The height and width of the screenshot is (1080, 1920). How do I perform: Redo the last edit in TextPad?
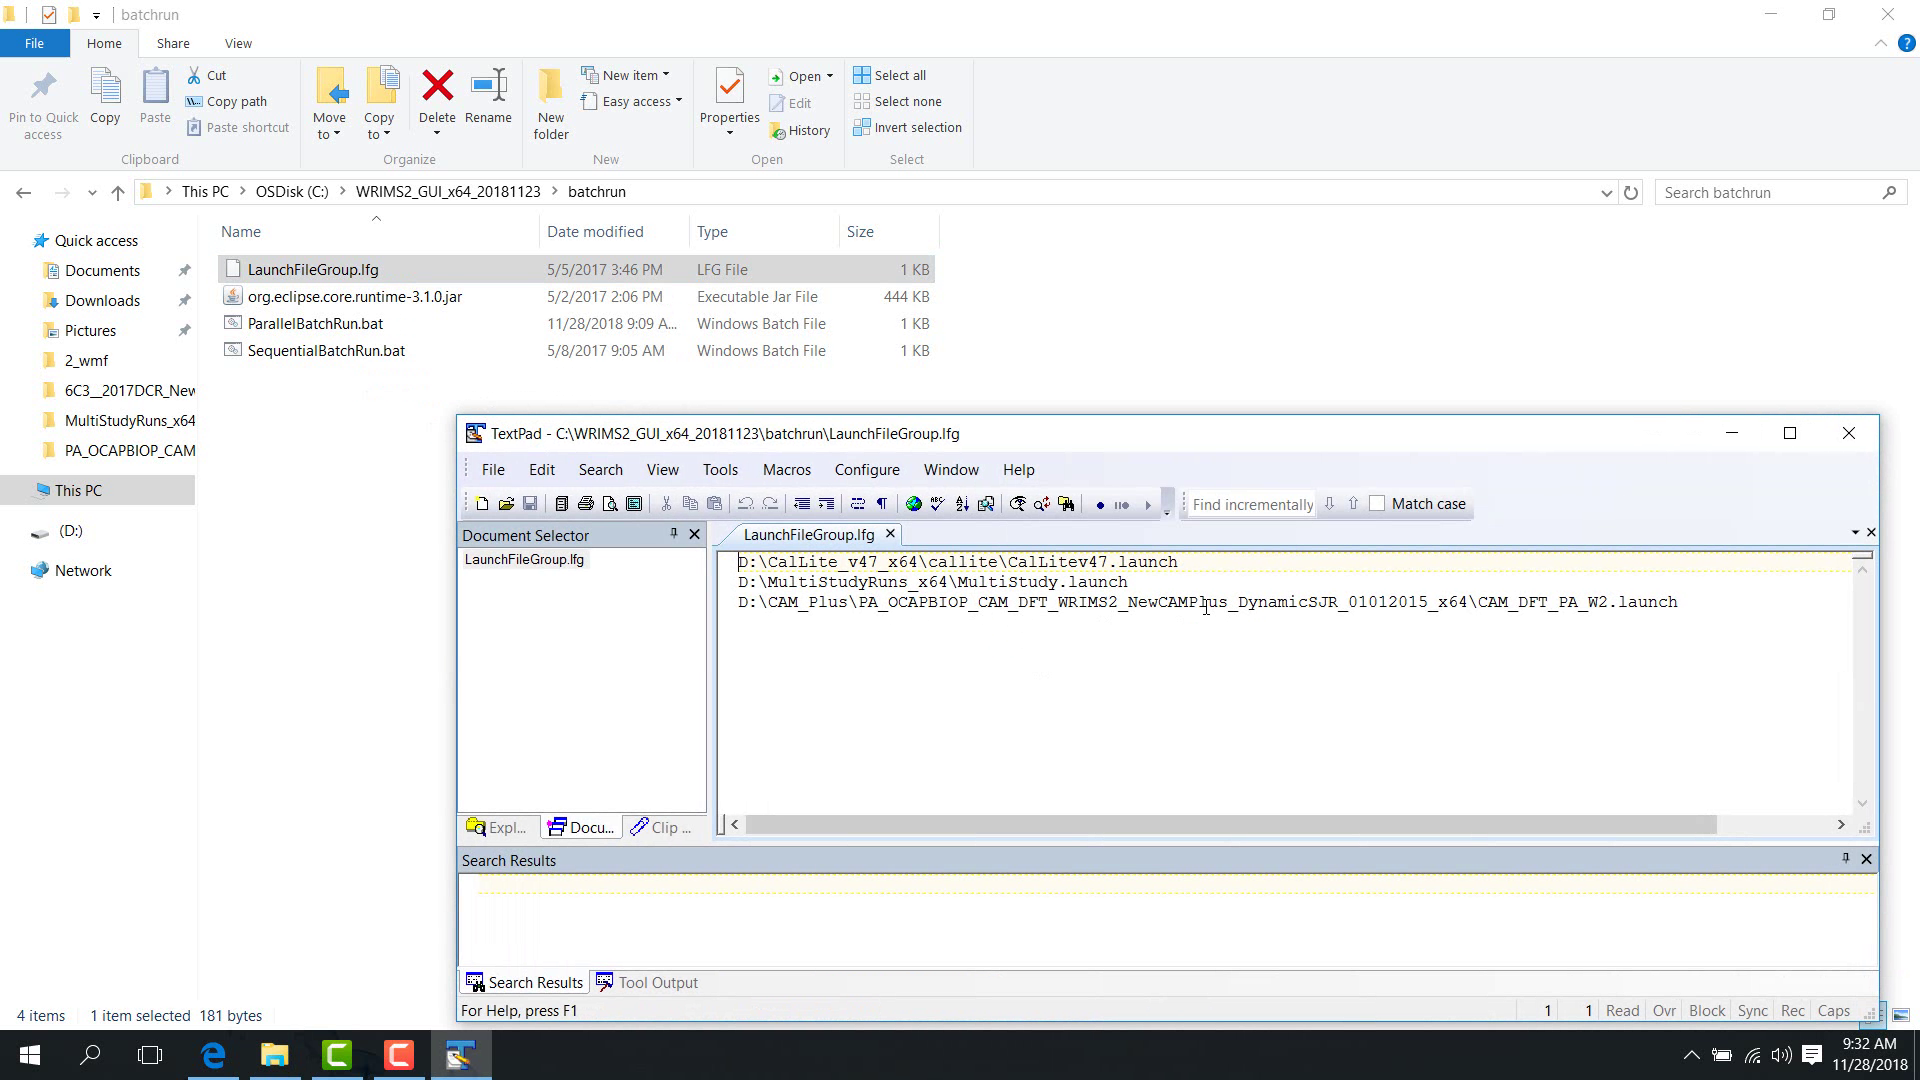click(769, 504)
